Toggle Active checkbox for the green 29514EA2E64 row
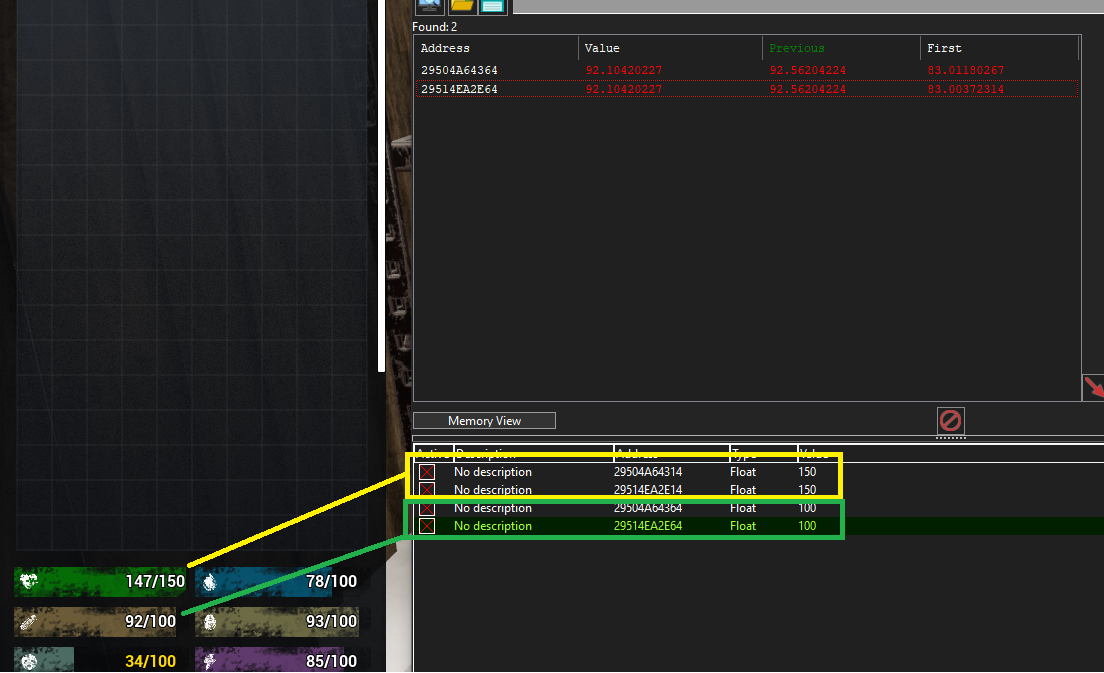This screenshot has height=673, width=1104. tap(427, 526)
